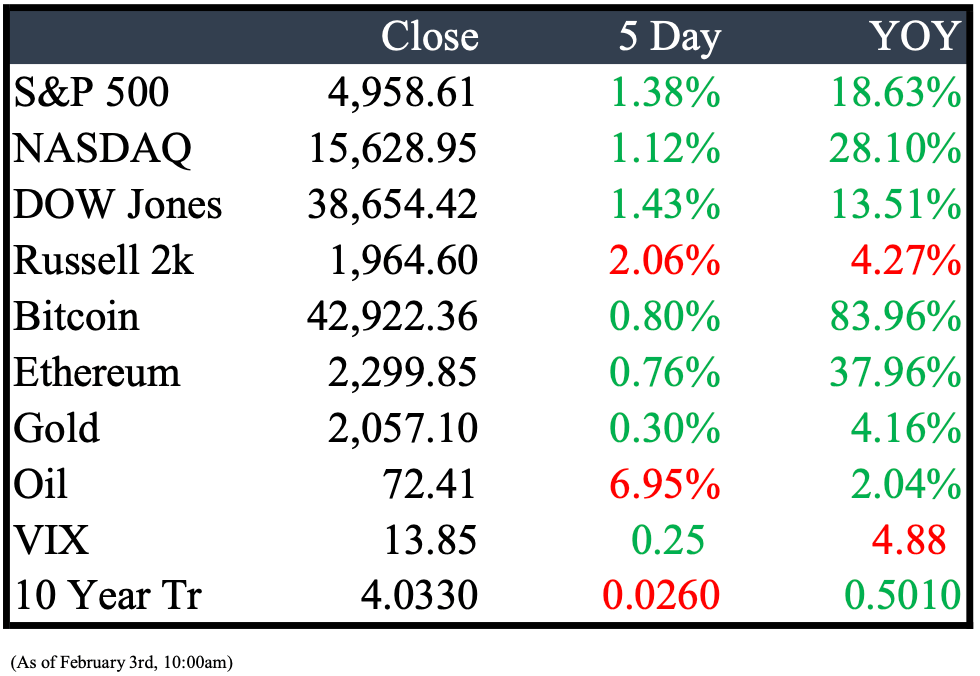
Task: Select the As of February 3rd footnote
Action: point(122,662)
